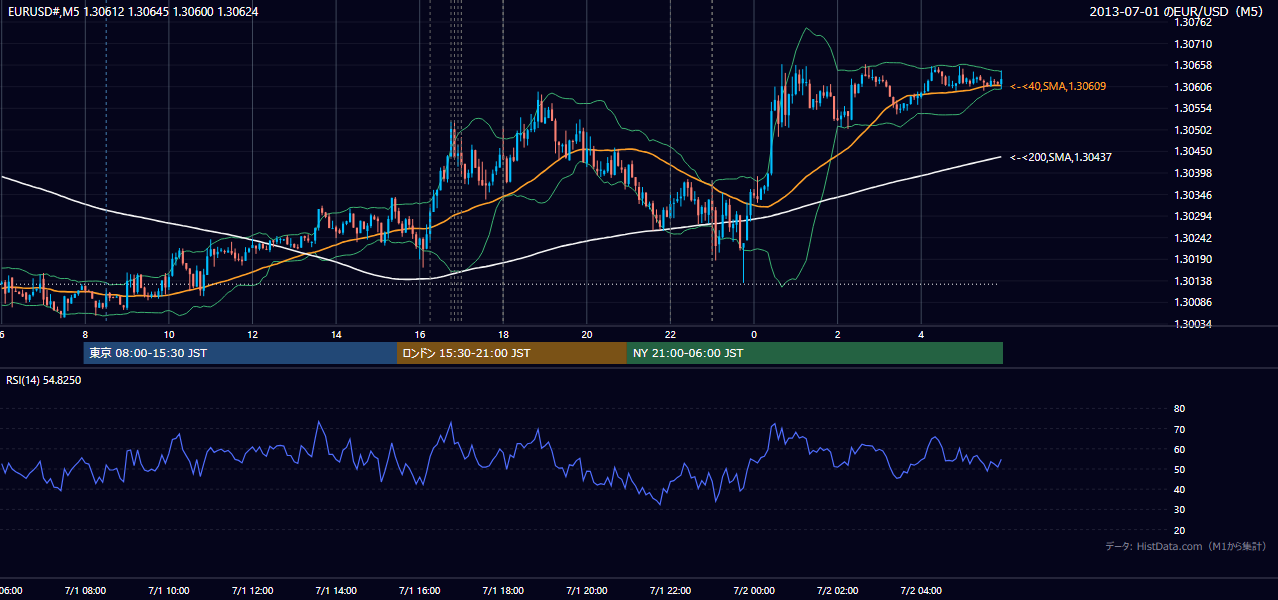Viewport: 1278px width, 600px height.
Task: Click the RSI(14) 54.8250 indicator label
Action: point(44,380)
